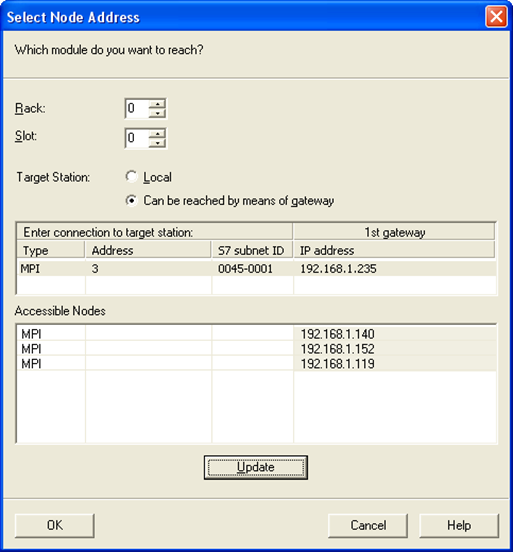Image resolution: width=513 pixels, height=552 pixels.
Task: Click the Type column header
Action: pyautogui.click(x=51, y=250)
